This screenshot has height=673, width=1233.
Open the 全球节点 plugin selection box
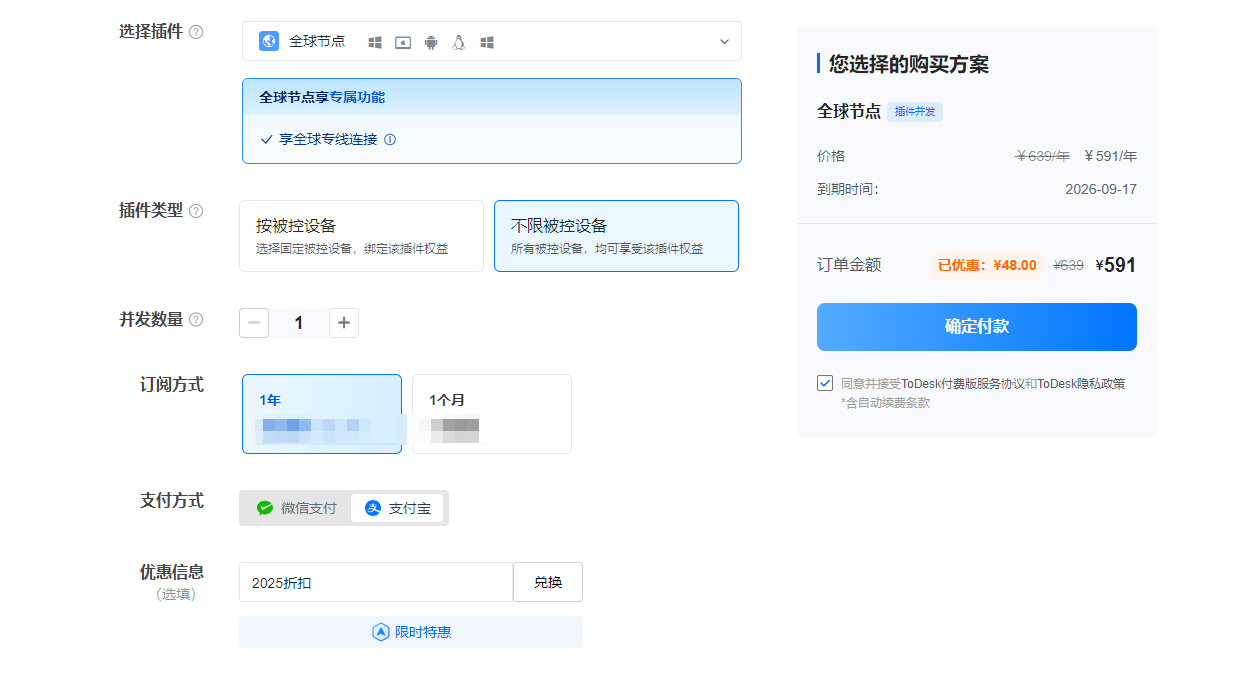pos(492,41)
